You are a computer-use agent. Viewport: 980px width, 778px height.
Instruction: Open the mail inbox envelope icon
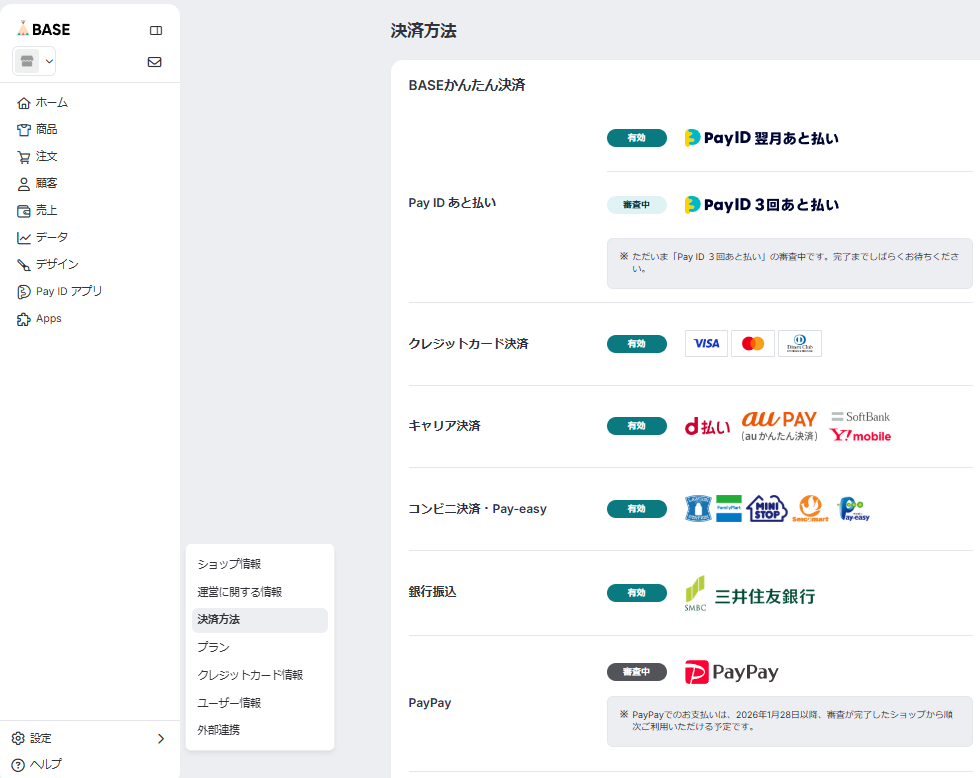coord(154,61)
